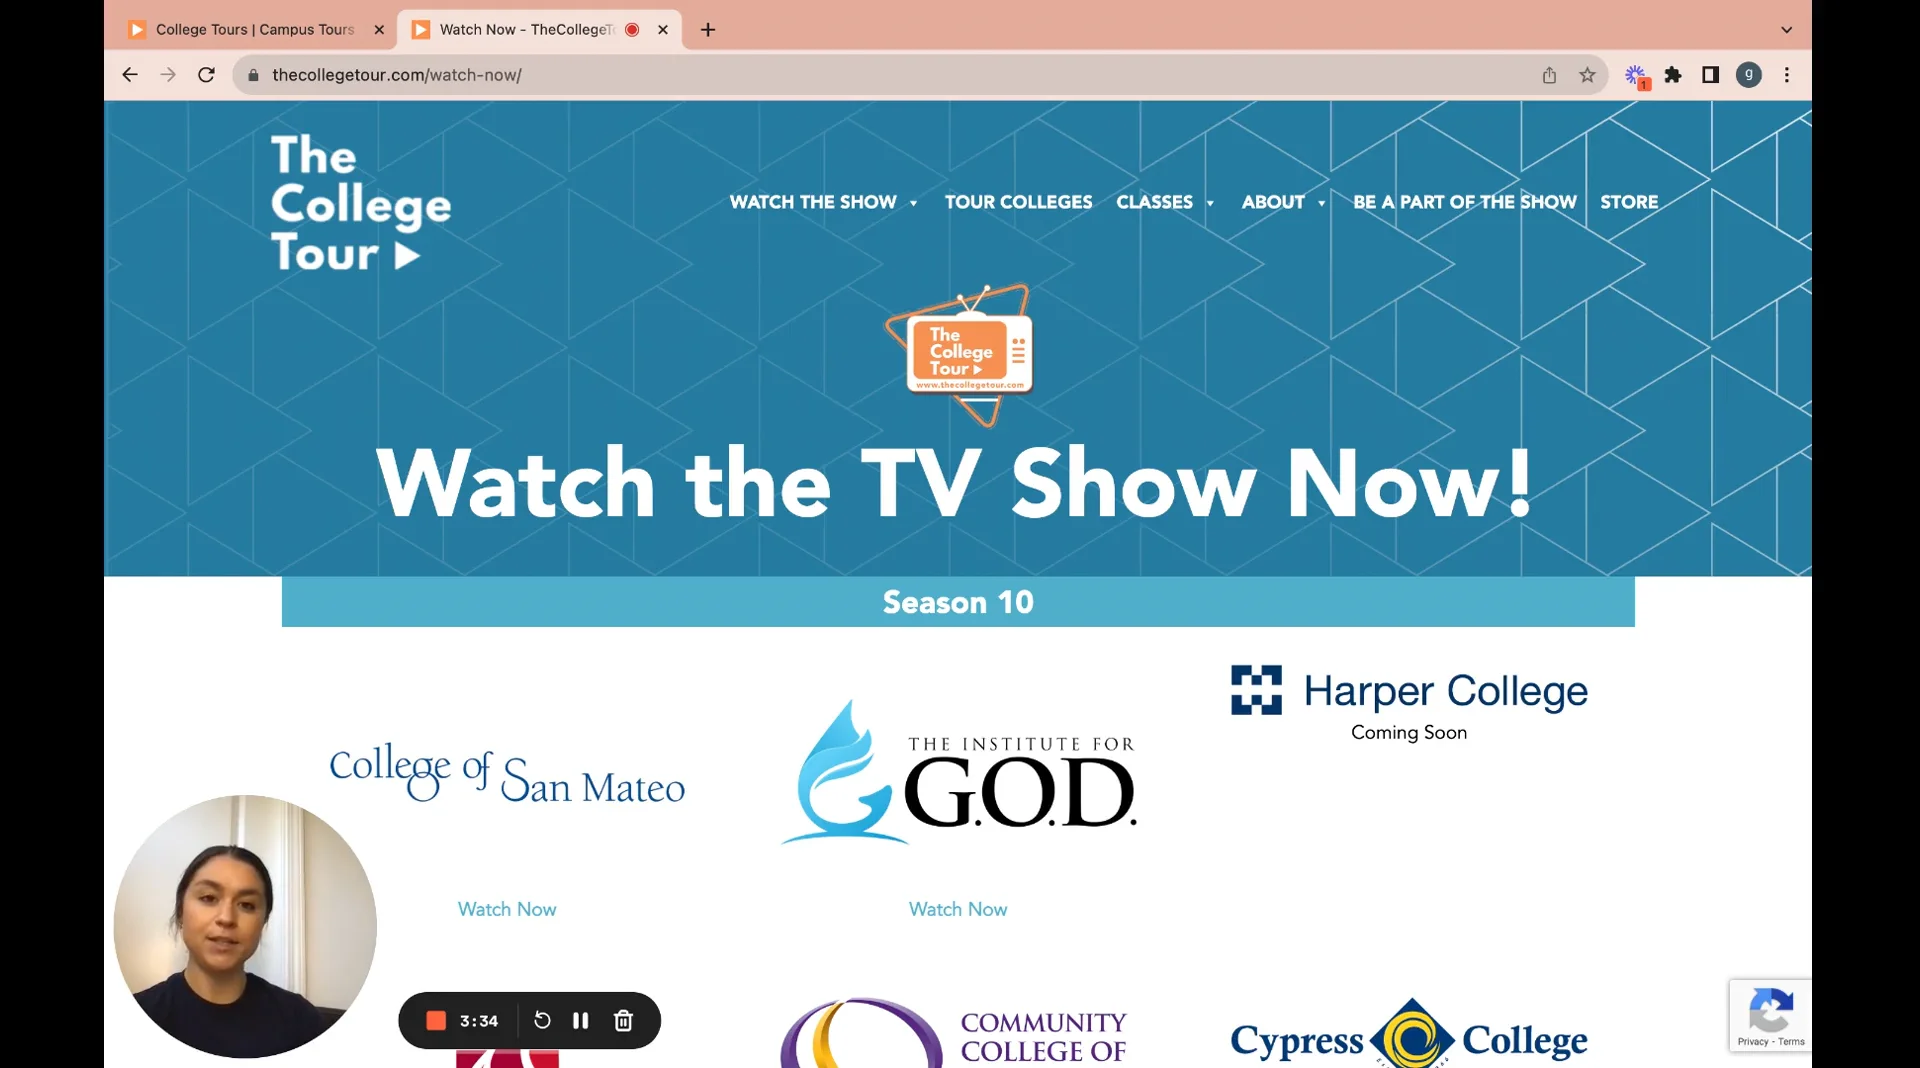Click the Season 10 banner
Image resolution: width=1920 pixels, height=1068 pixels.
(958, 602)
